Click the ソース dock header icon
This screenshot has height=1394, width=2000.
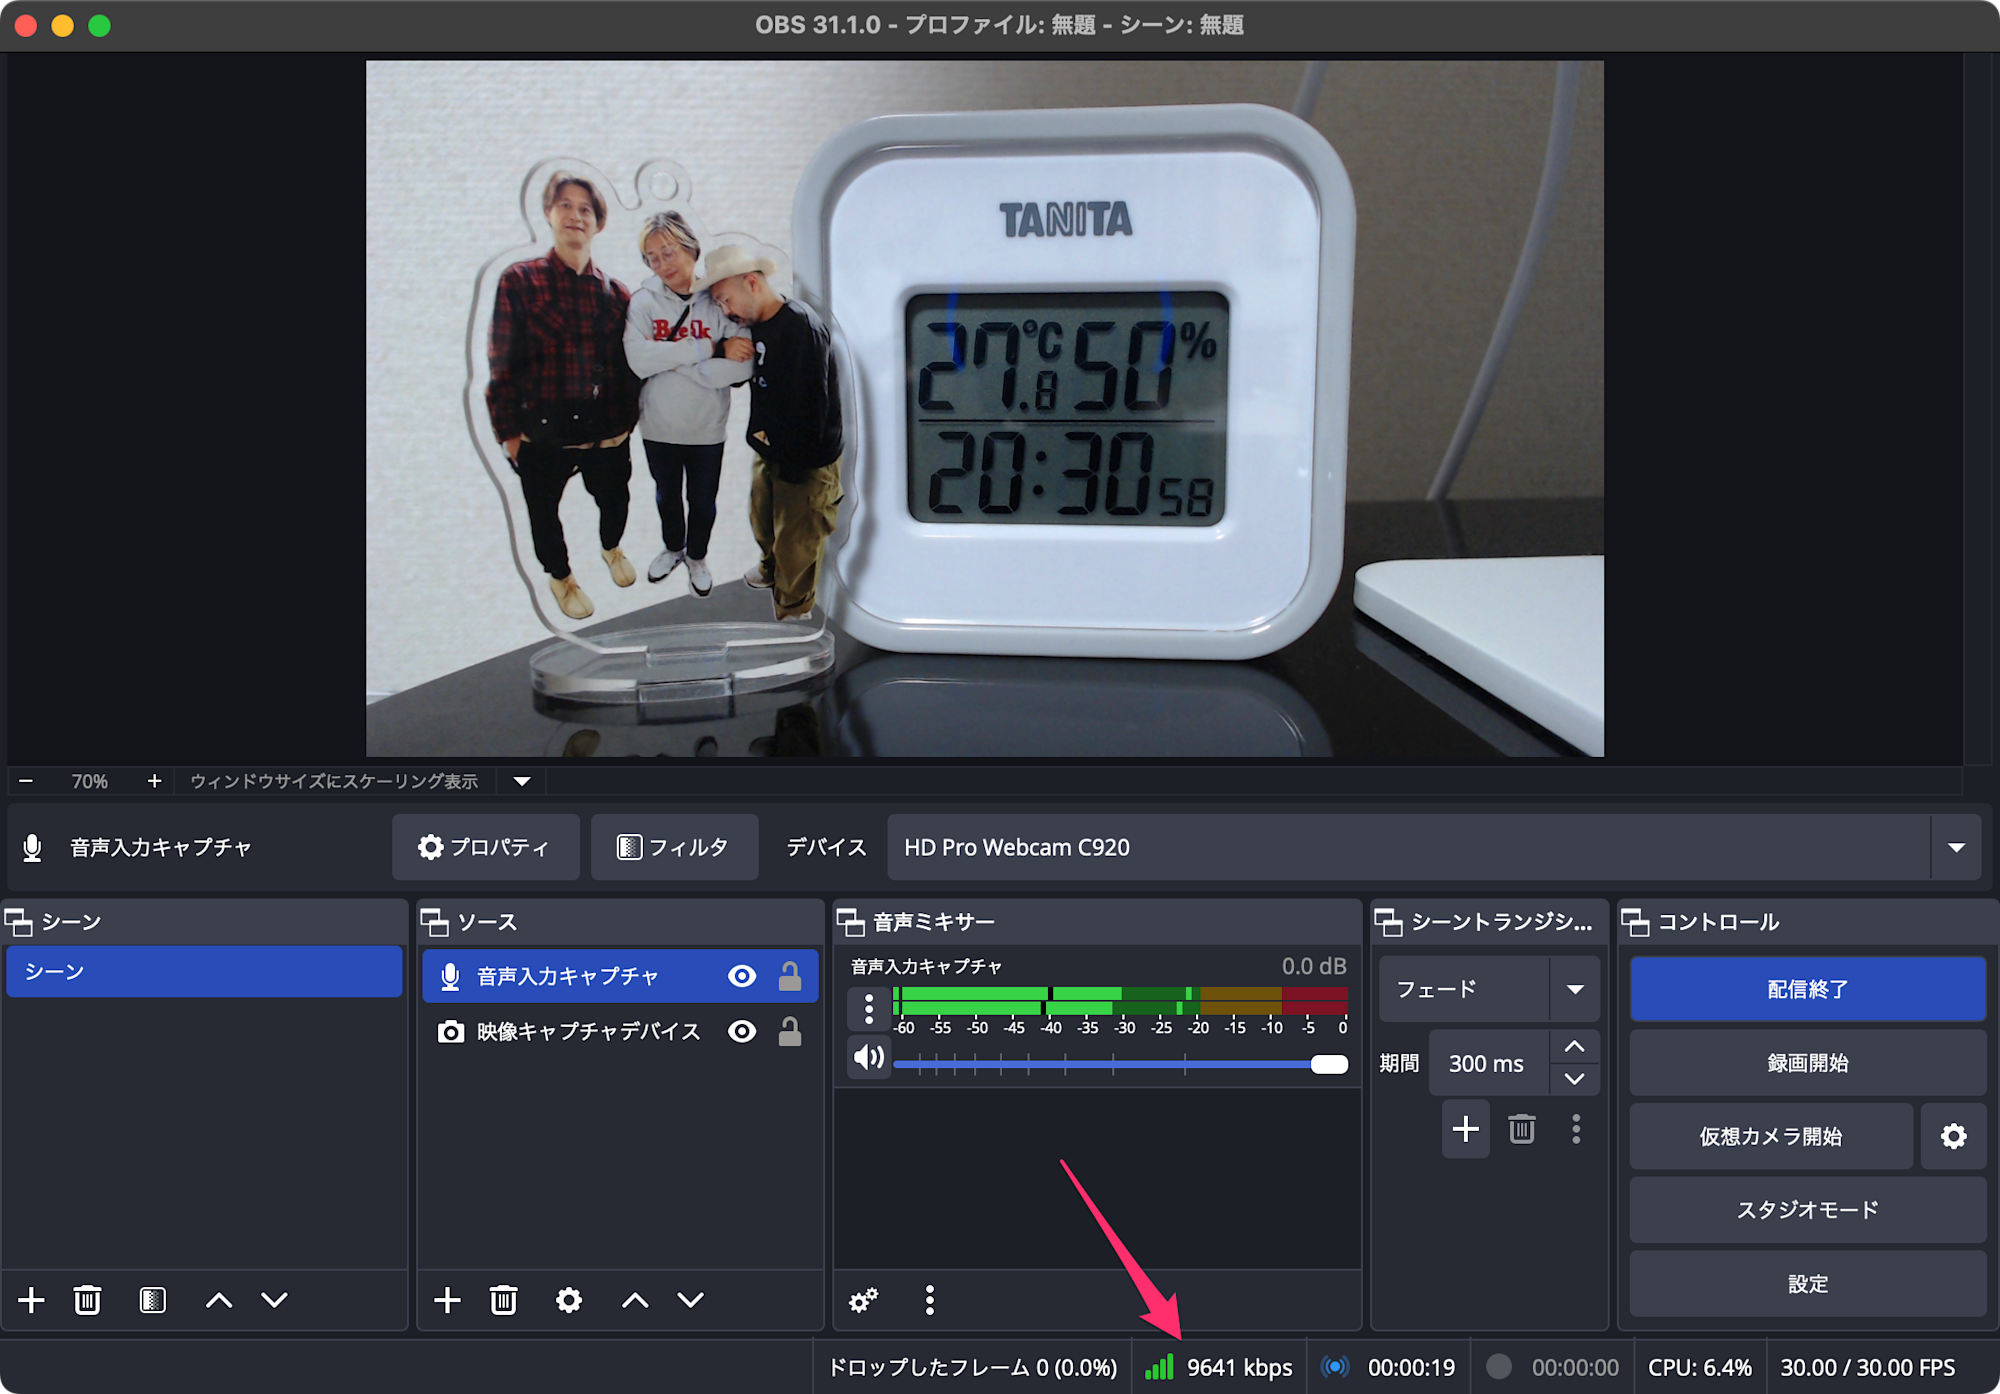pos(435,921)
